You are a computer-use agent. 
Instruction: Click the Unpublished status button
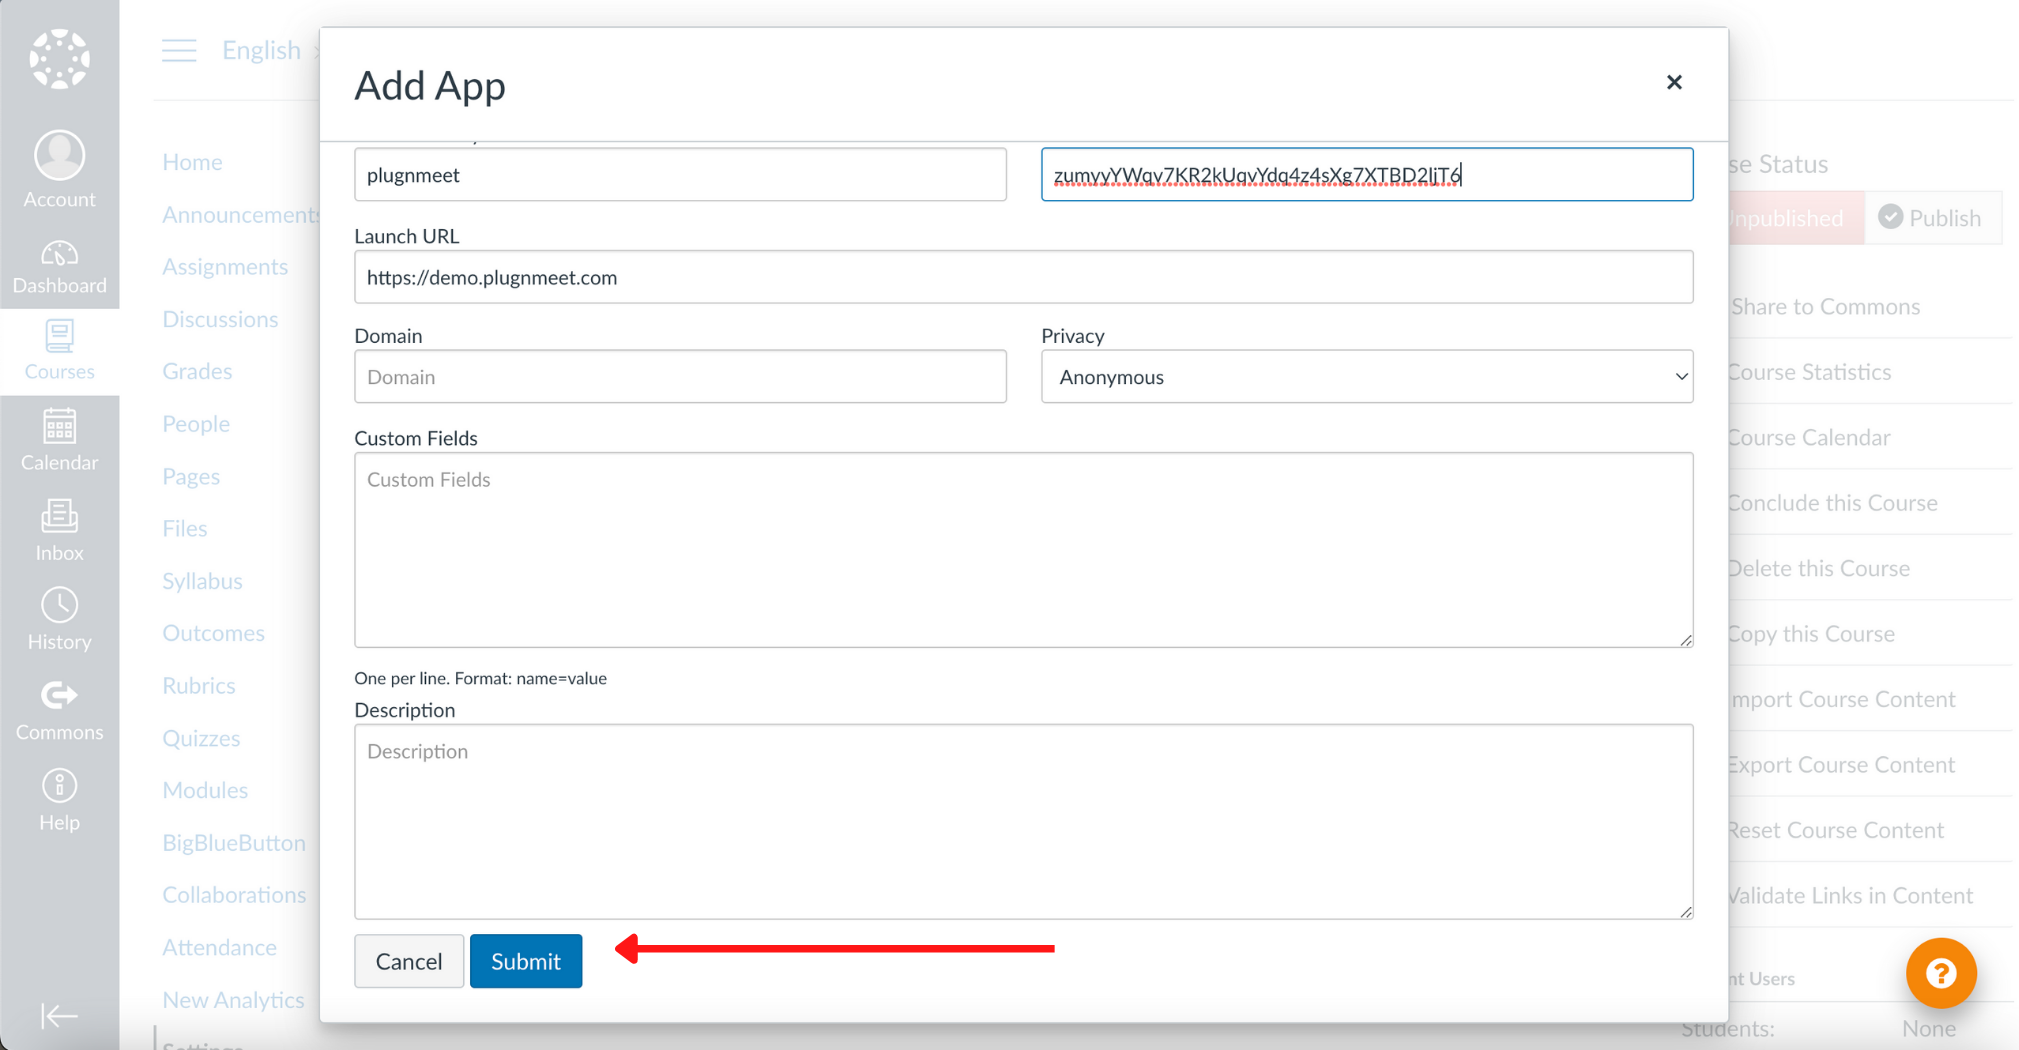1795,218
